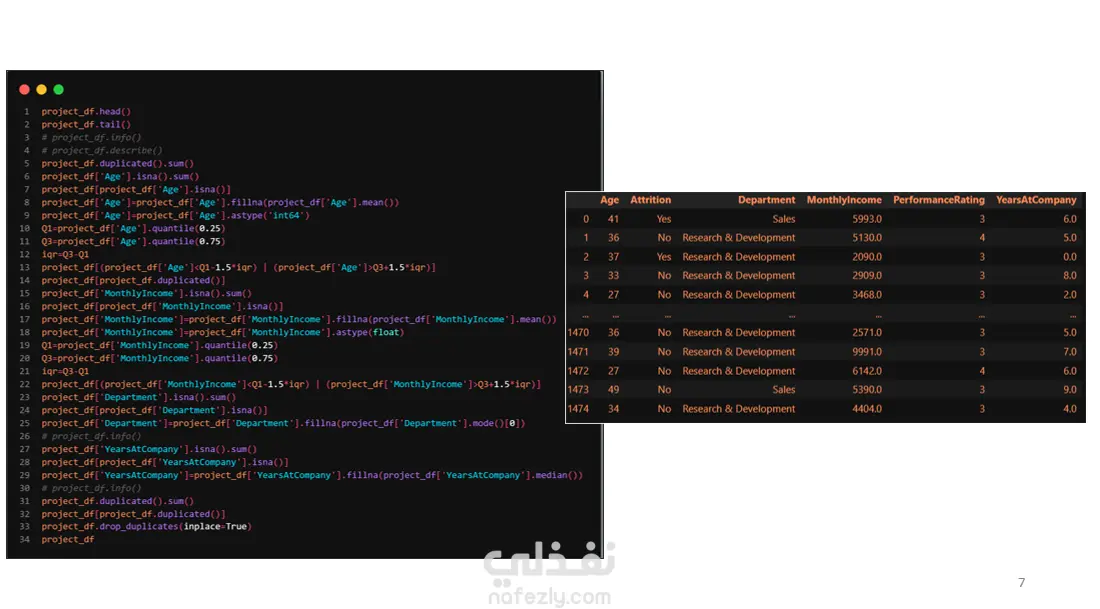Click the MonthlyIncome quantile(0.25) line
This screenshot has width=1100, height=609.
pos(159,345)
